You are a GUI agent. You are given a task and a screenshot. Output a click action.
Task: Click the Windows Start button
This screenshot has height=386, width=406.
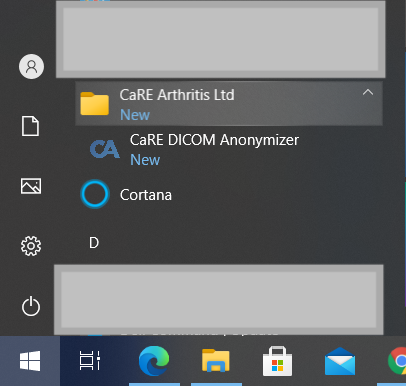(x=30, y=361)
